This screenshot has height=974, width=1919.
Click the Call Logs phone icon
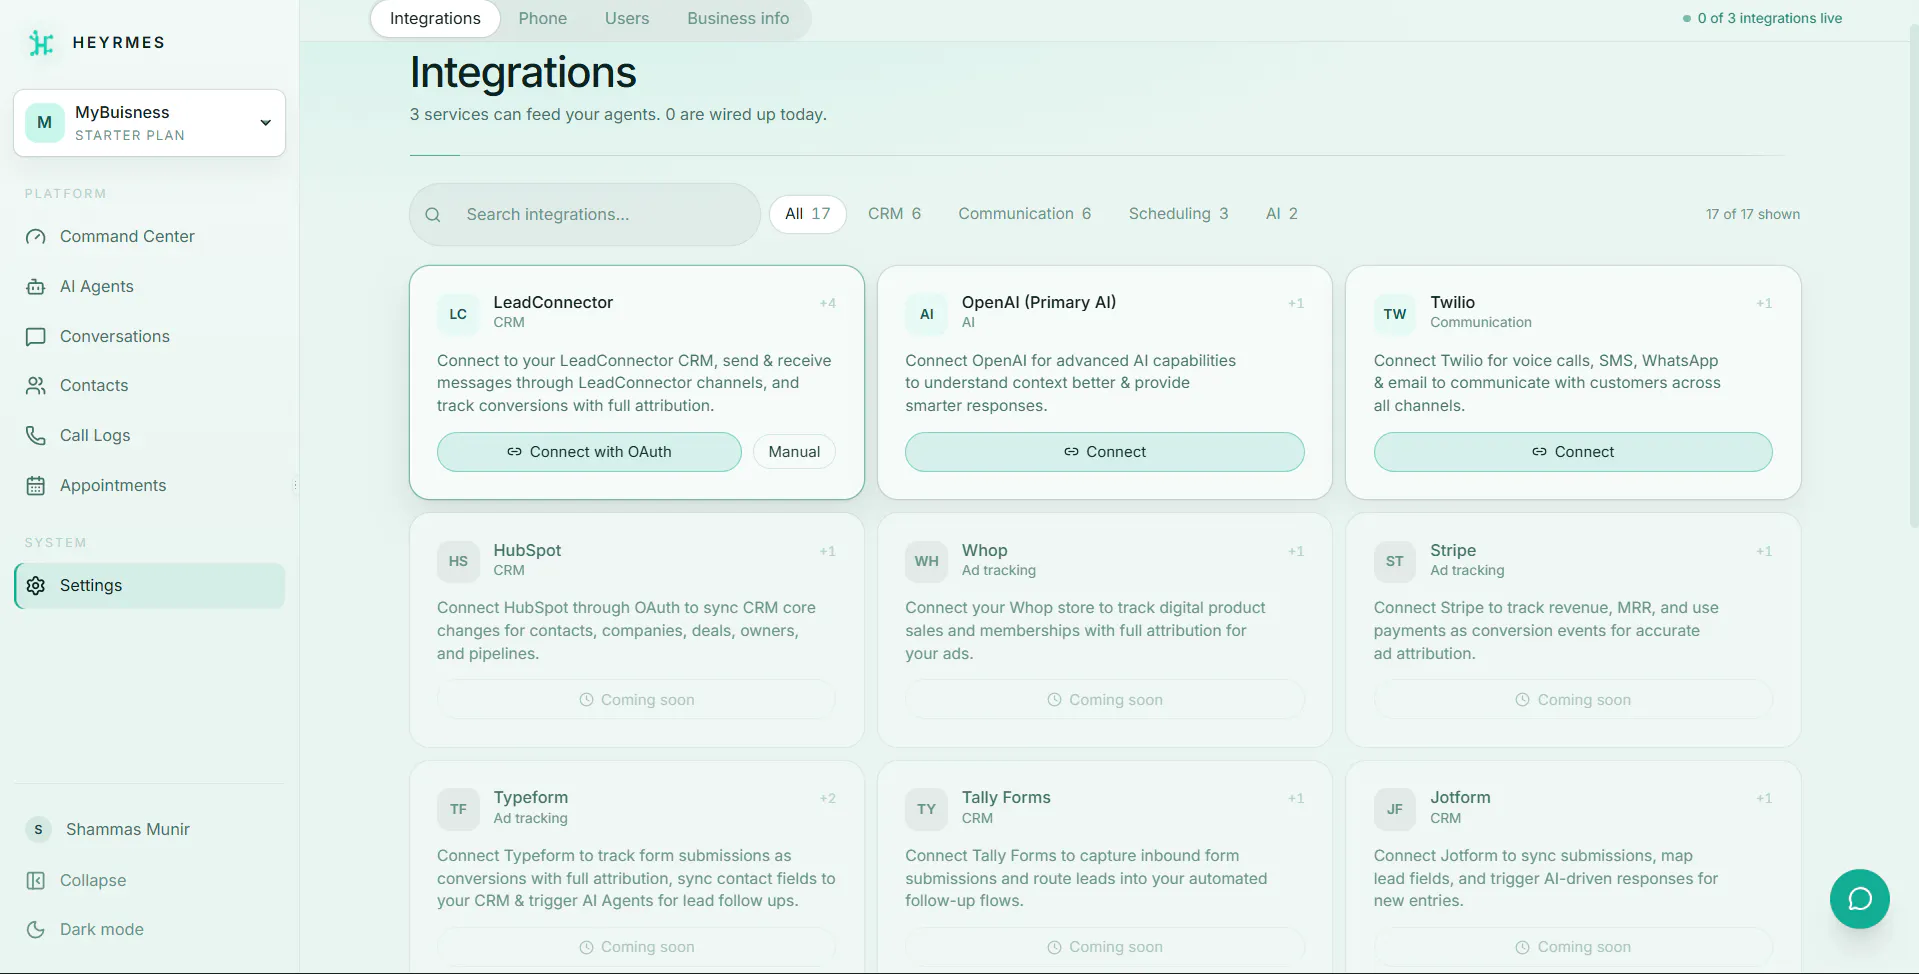tap(36, 436)
